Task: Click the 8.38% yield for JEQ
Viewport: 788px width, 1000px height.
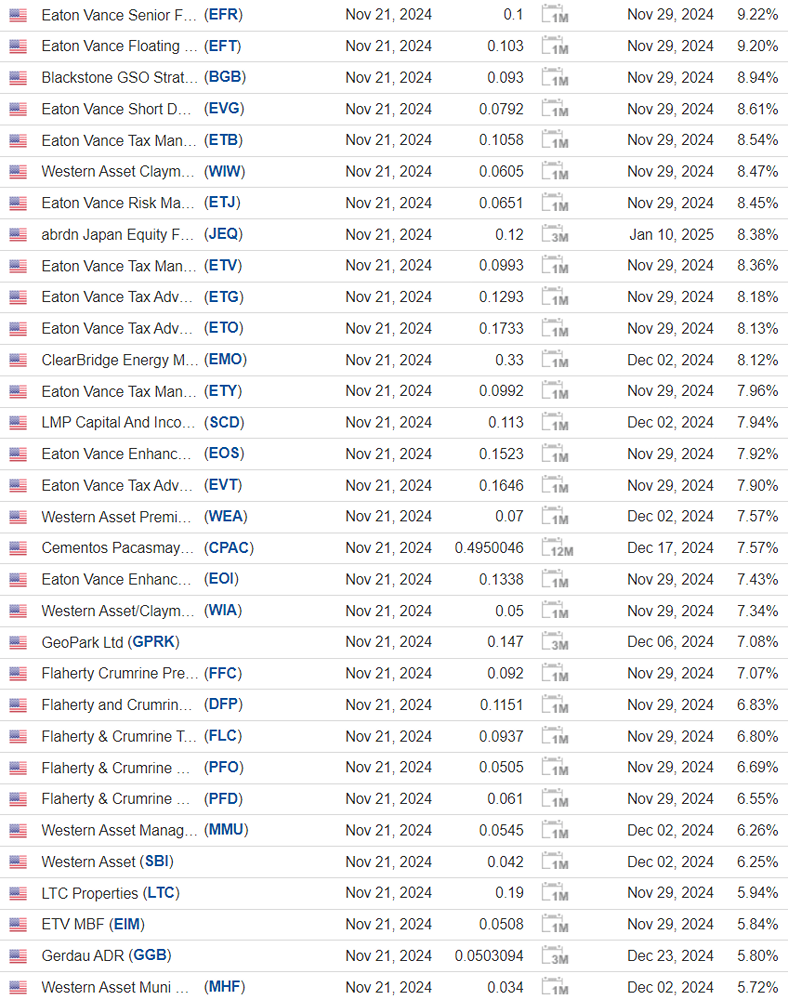Action: (756, 234)
